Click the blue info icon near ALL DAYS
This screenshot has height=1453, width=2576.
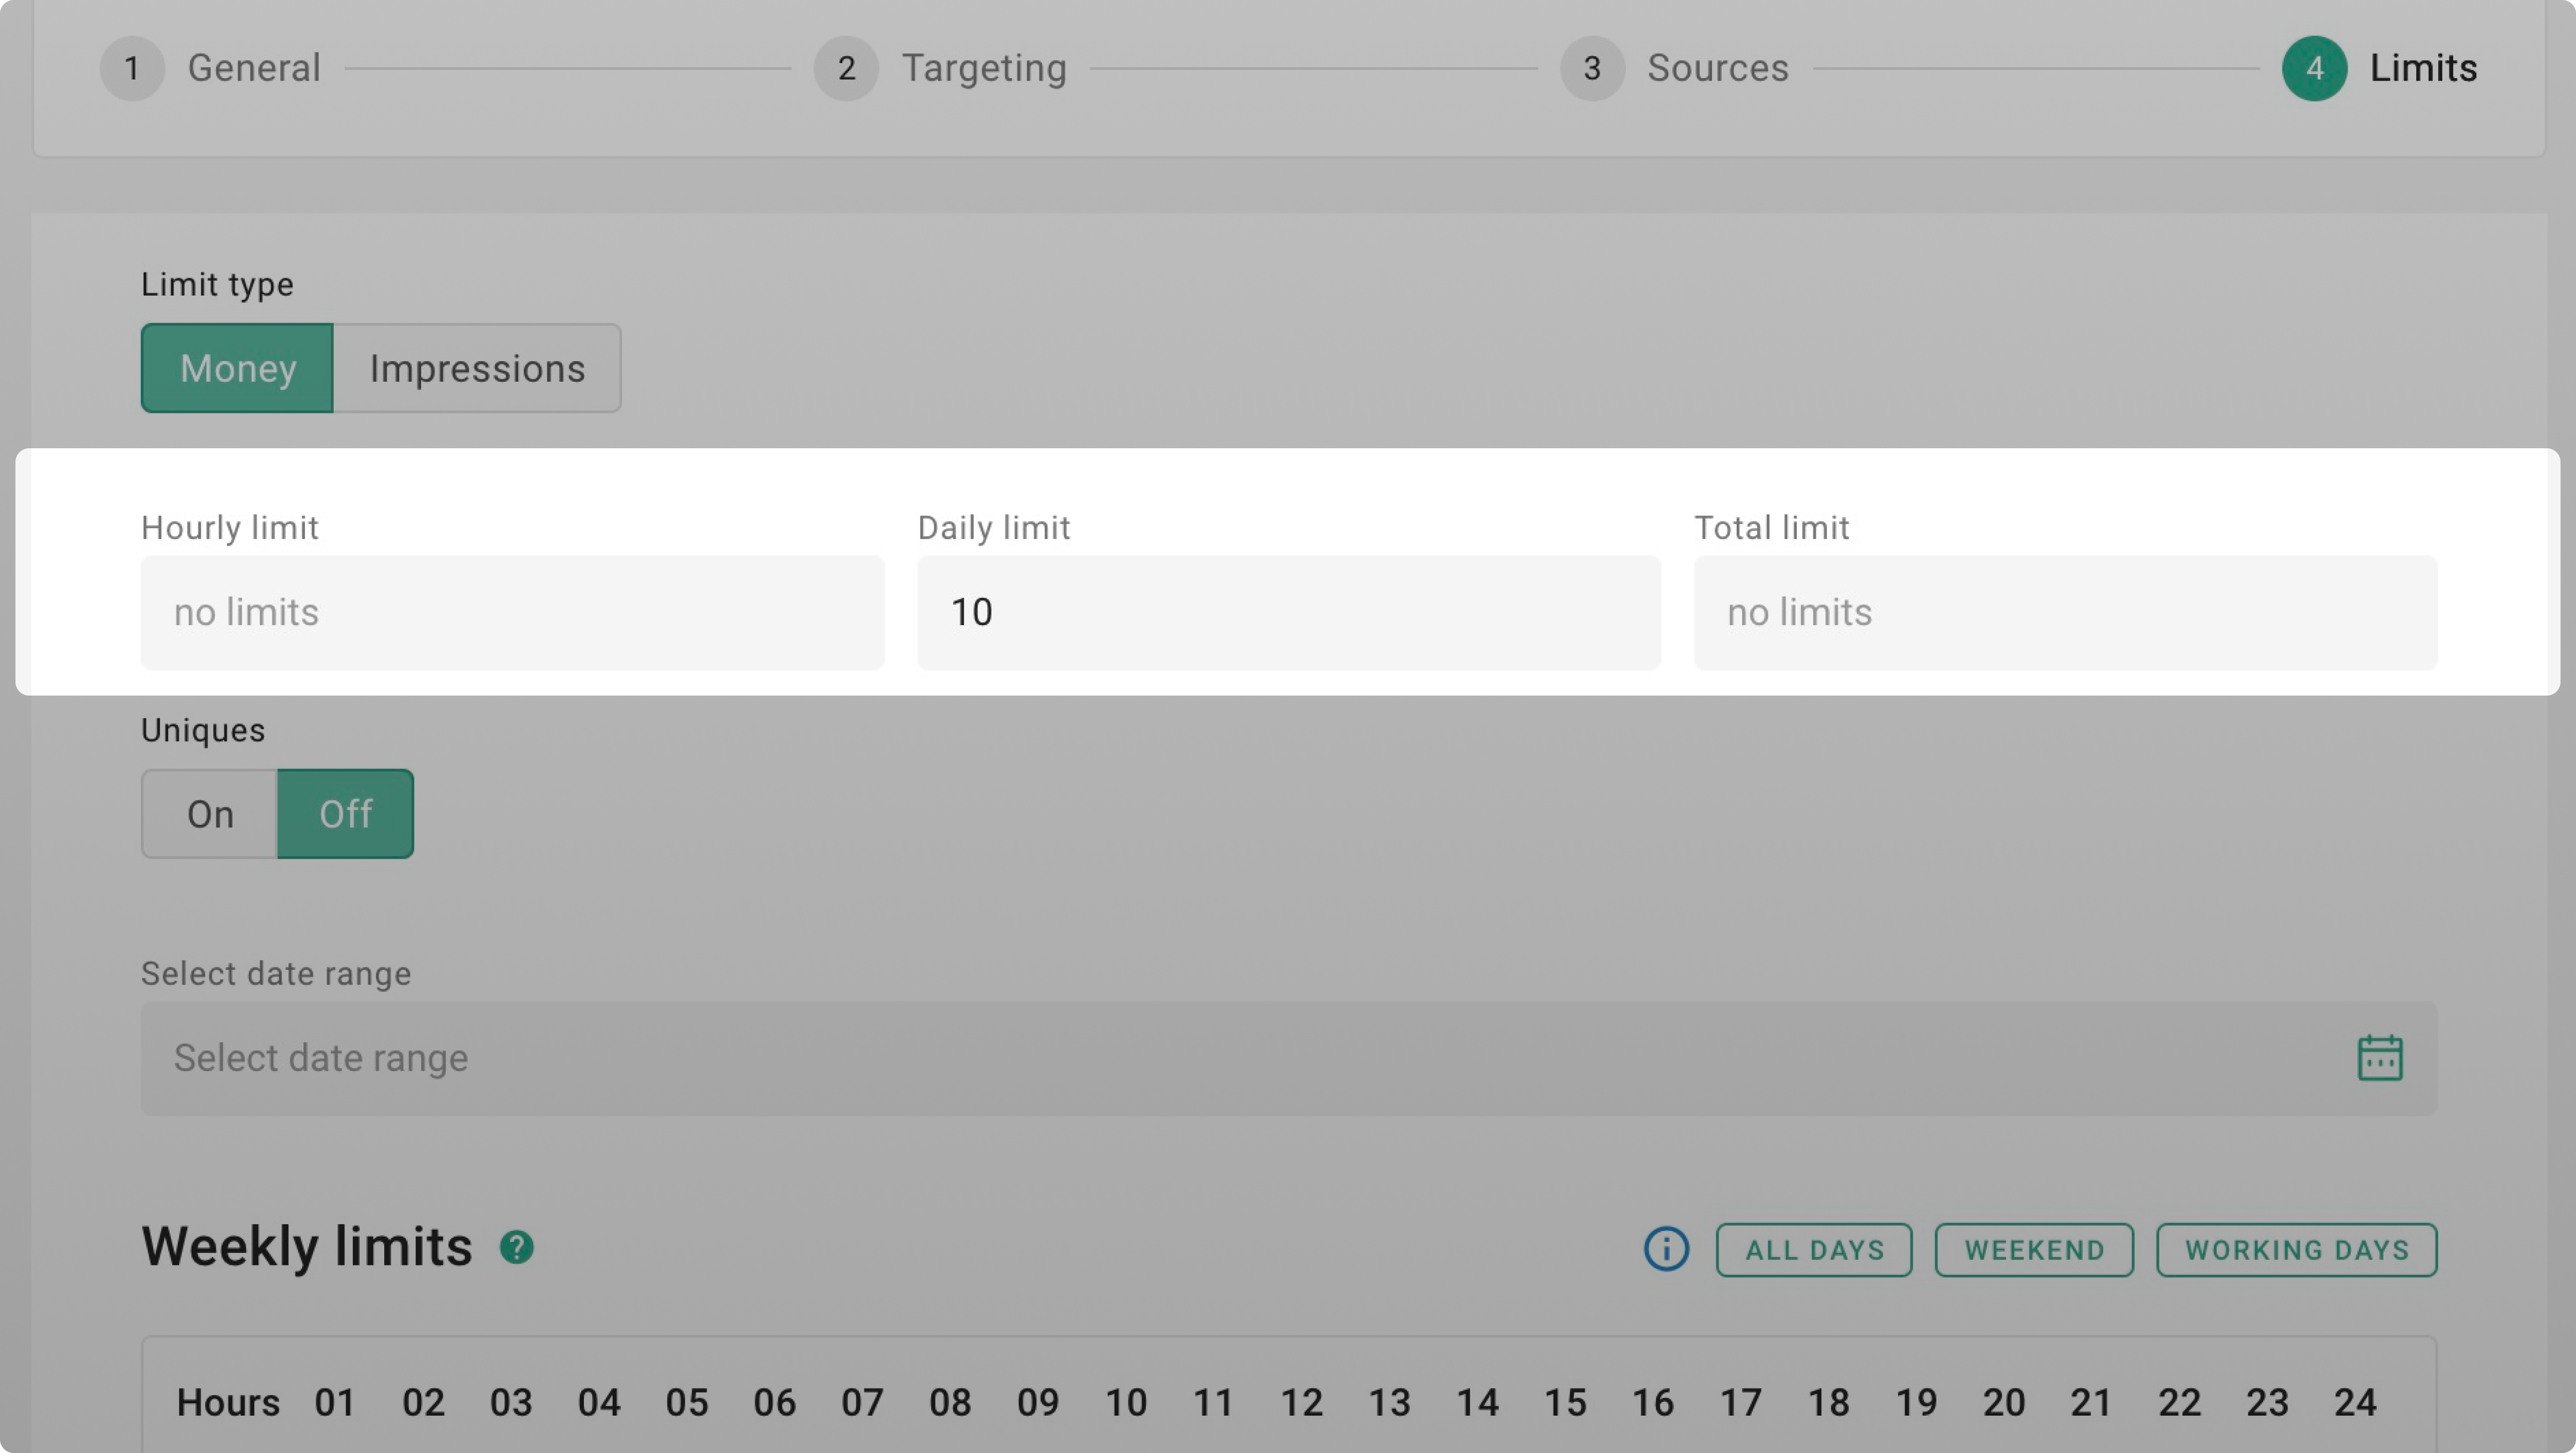1666,1249
